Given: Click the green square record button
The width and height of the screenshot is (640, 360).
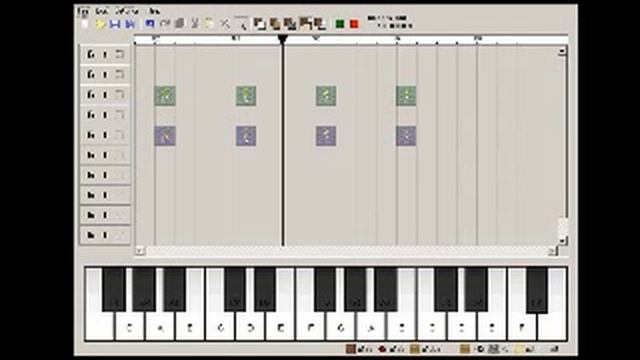Looking at the screenshot, I should pos(340,24).
